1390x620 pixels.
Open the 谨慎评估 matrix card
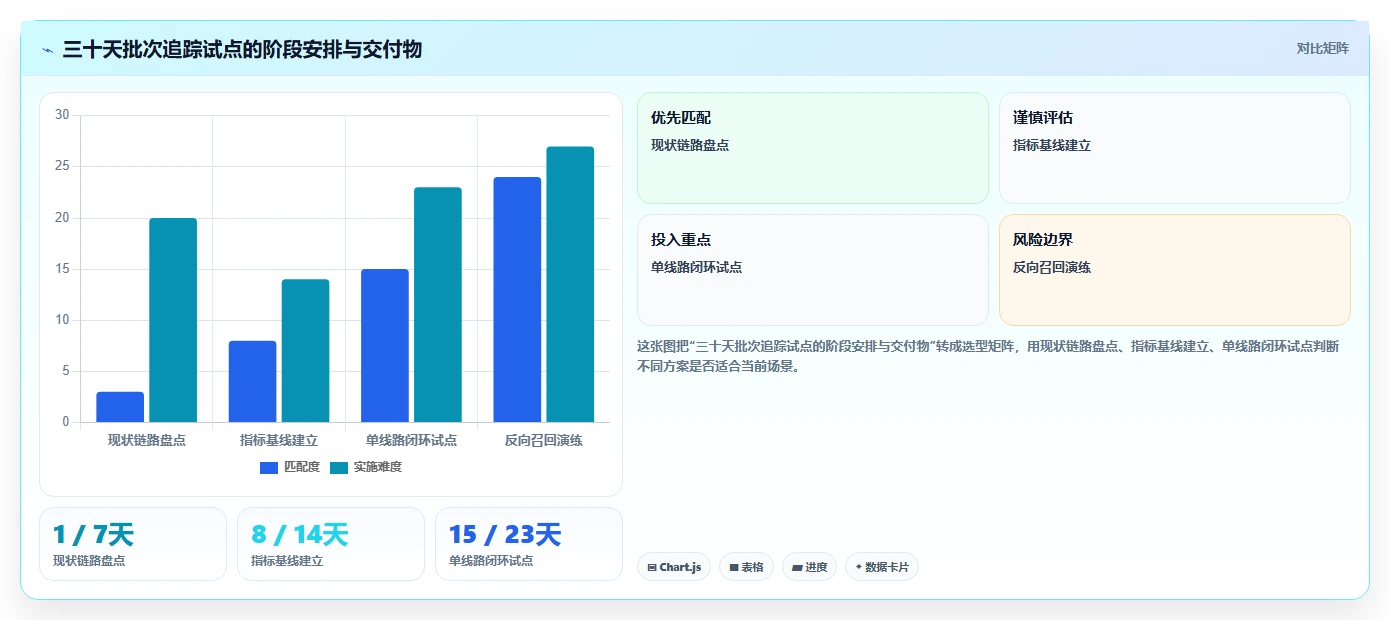1175,148
